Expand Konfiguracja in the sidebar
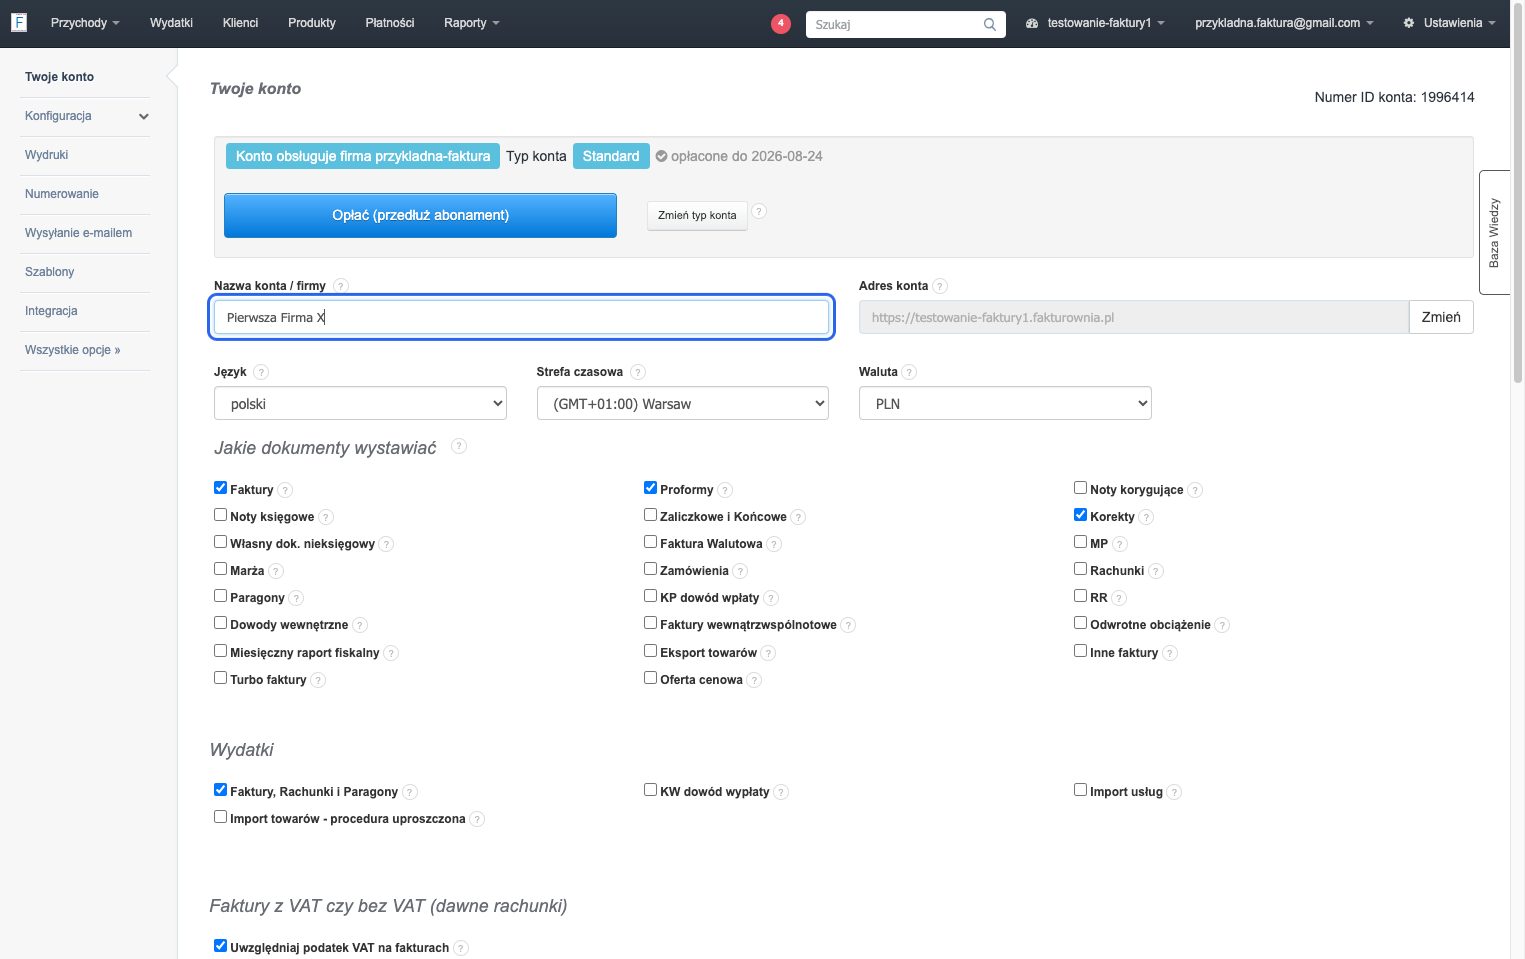Image resolution: width=1525 pixels, height=959 pixels. (85, 116)
